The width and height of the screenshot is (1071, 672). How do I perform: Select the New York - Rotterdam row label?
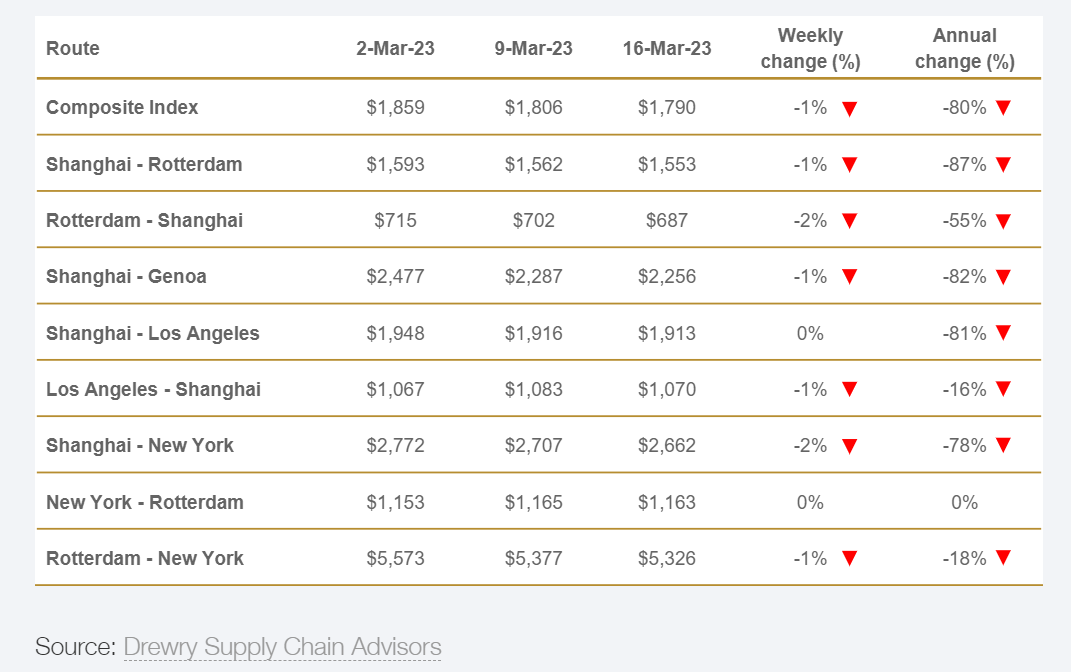pyautogui.click(x=145, y=502)
